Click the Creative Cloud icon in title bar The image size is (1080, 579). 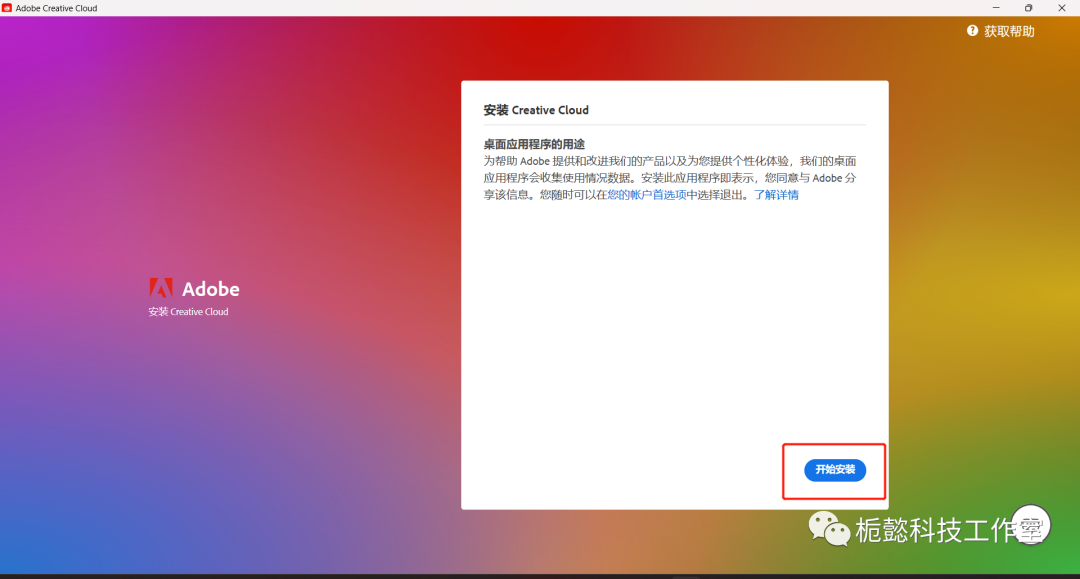[x=7, y=8]
